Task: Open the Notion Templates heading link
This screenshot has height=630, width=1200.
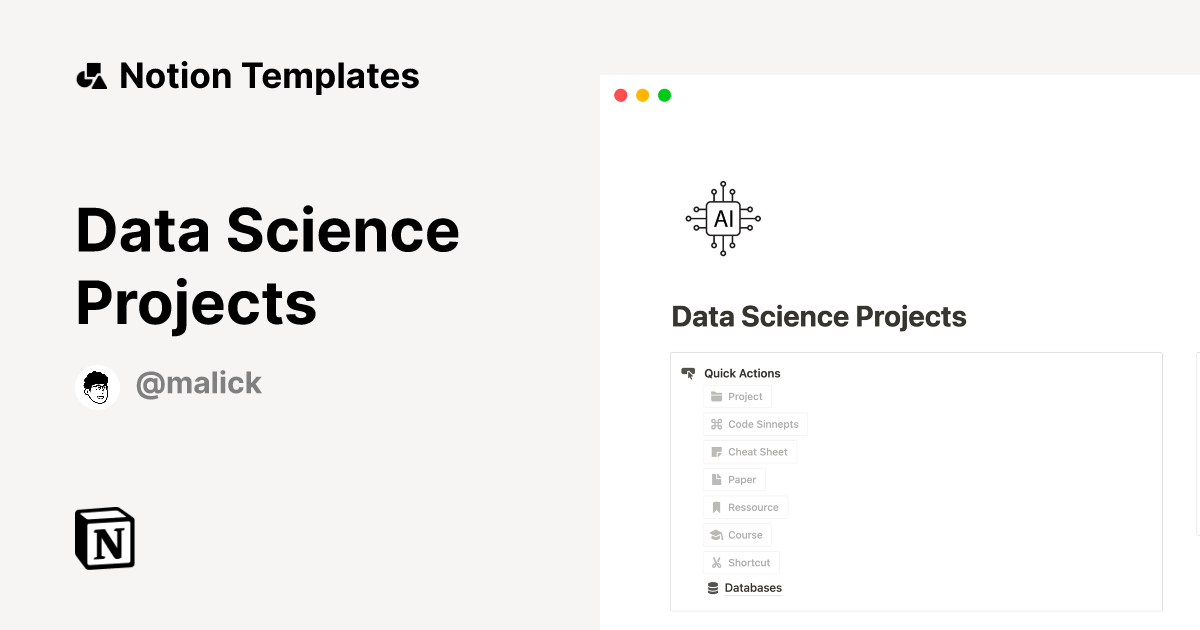Action: click(x=269, y=76)
